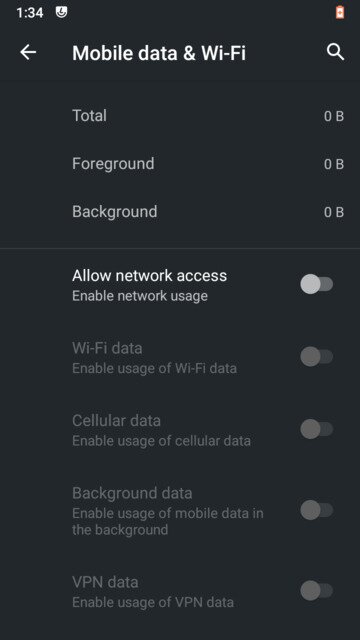Screen dimensions: 360x640
Task: Tap the Mobile data & Wi-Fi title
Action: [x=159, y=53]
